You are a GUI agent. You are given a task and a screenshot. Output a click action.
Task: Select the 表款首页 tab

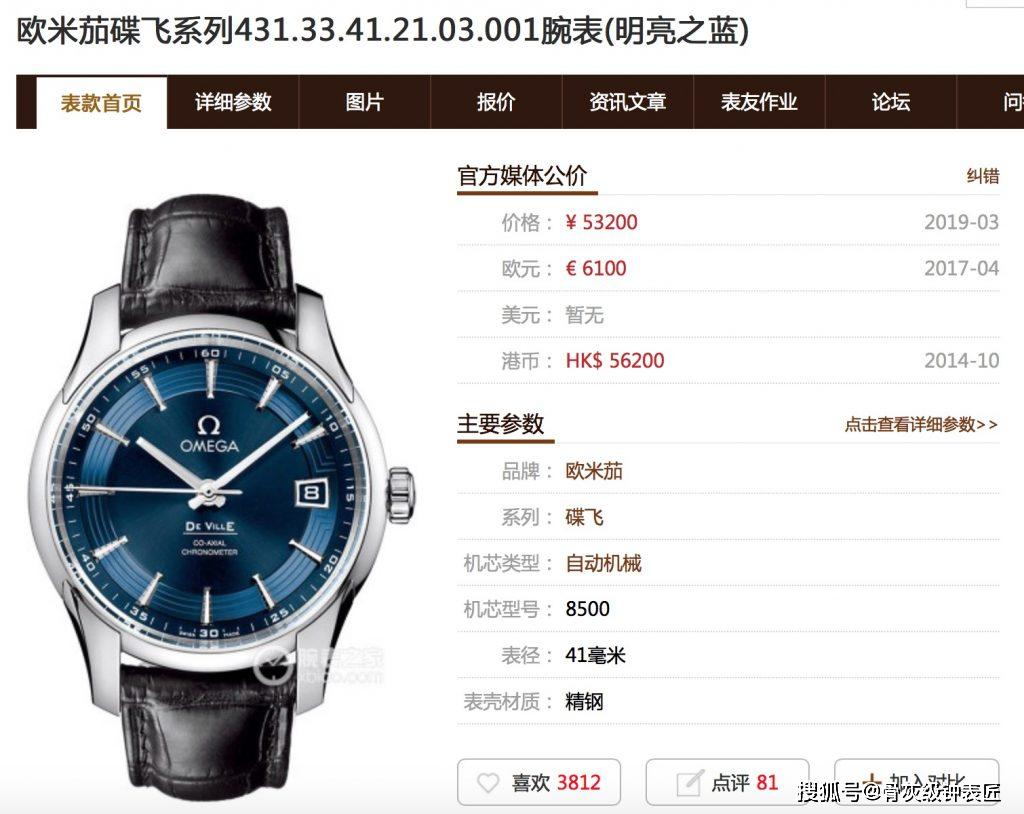click(x=101, y=103)
